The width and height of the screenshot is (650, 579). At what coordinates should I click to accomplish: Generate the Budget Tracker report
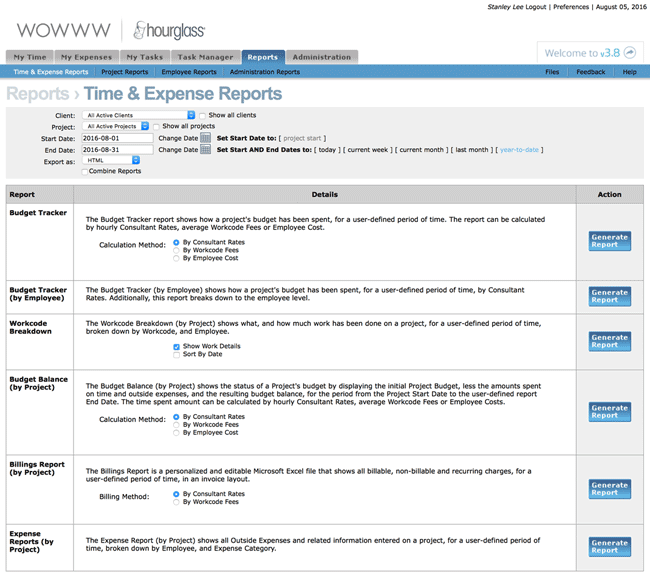coord(609,241)
